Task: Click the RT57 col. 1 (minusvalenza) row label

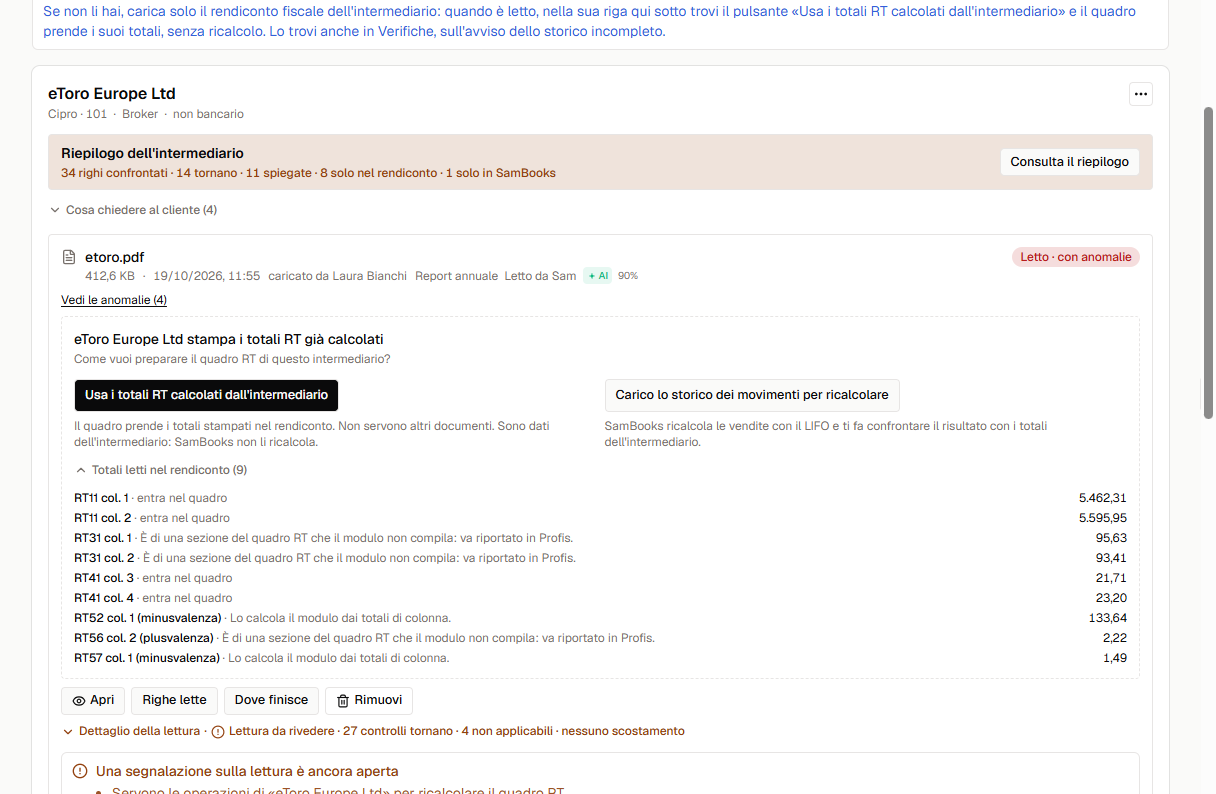Action: tap(147, 658)
